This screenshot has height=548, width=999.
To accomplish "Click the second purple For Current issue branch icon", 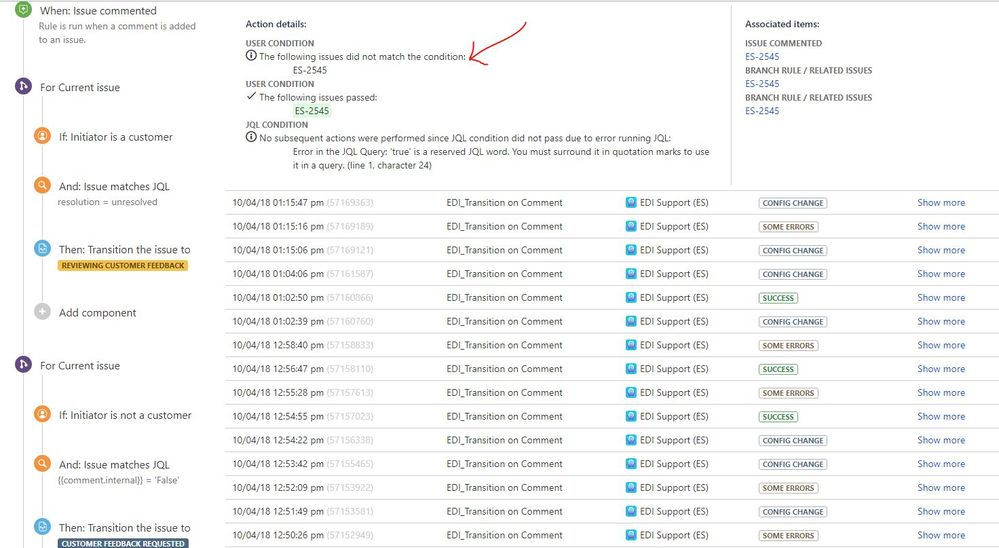I will pos(23,364).
